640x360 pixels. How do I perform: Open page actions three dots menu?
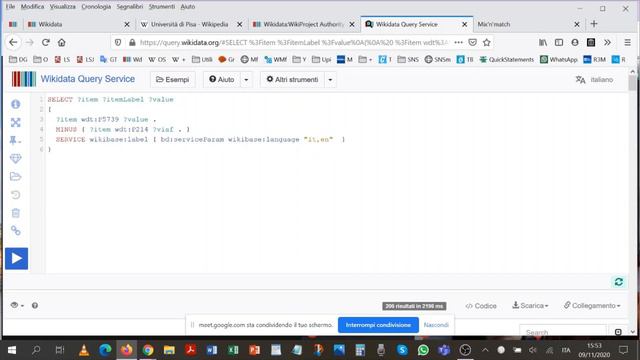458,42
